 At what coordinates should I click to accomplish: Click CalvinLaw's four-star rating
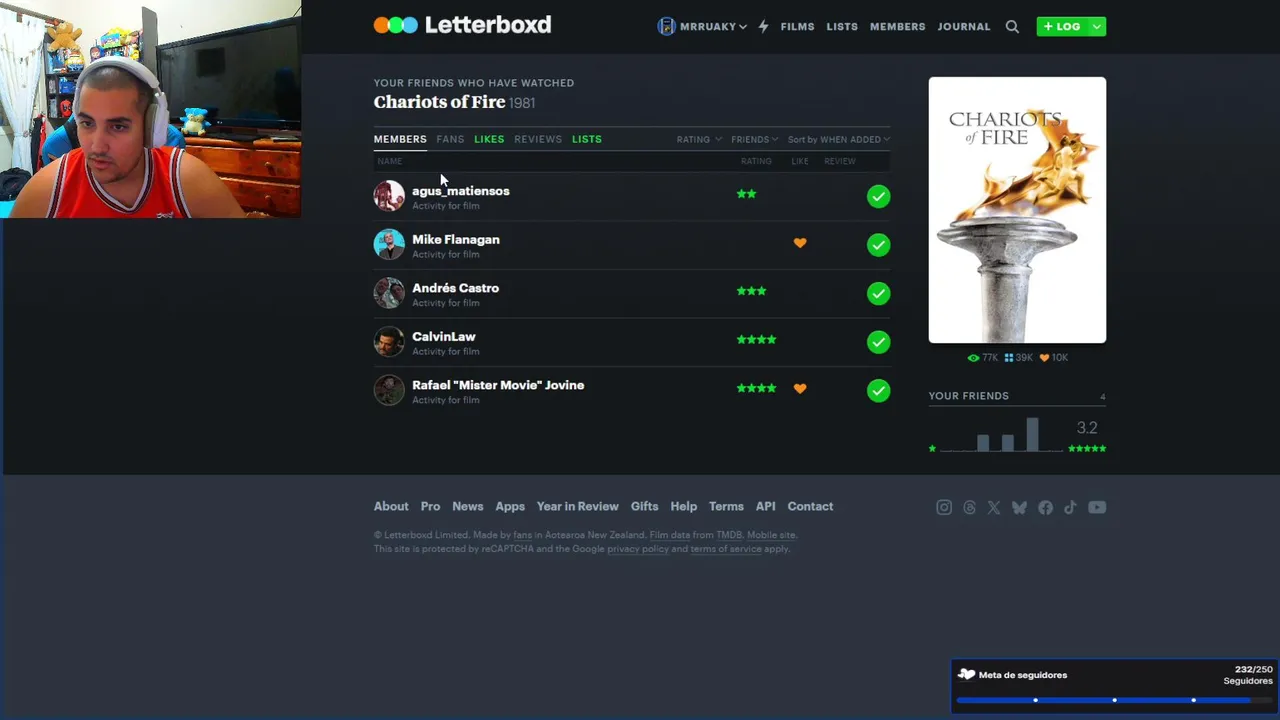pos(756,340)
